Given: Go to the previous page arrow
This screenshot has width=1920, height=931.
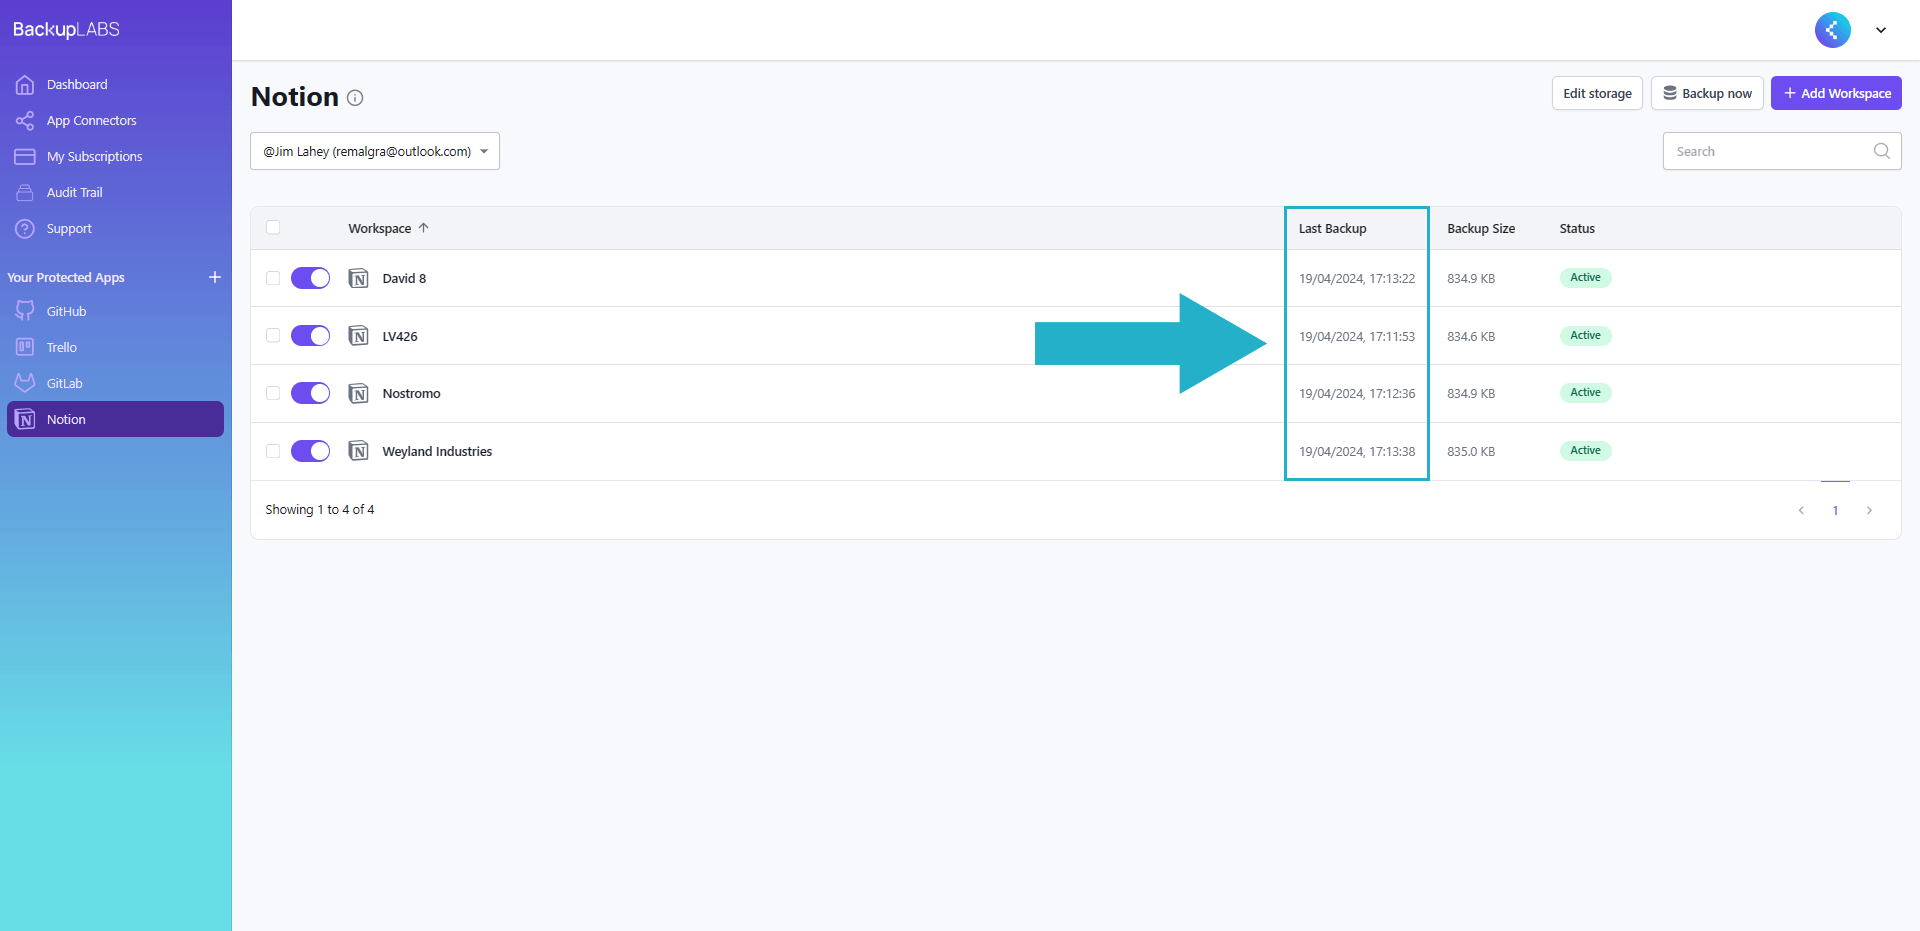Looking at the screenshot, I should pyautogui.click(x=1801, y=510).
